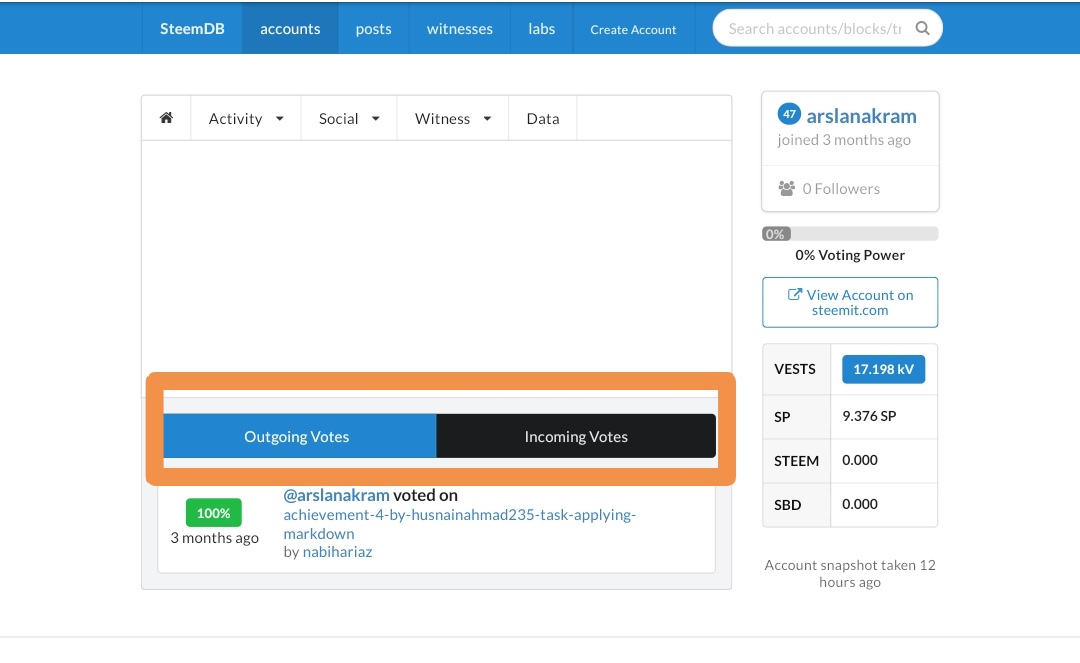Click the '0% Voting Power' label

click(850, 255)
